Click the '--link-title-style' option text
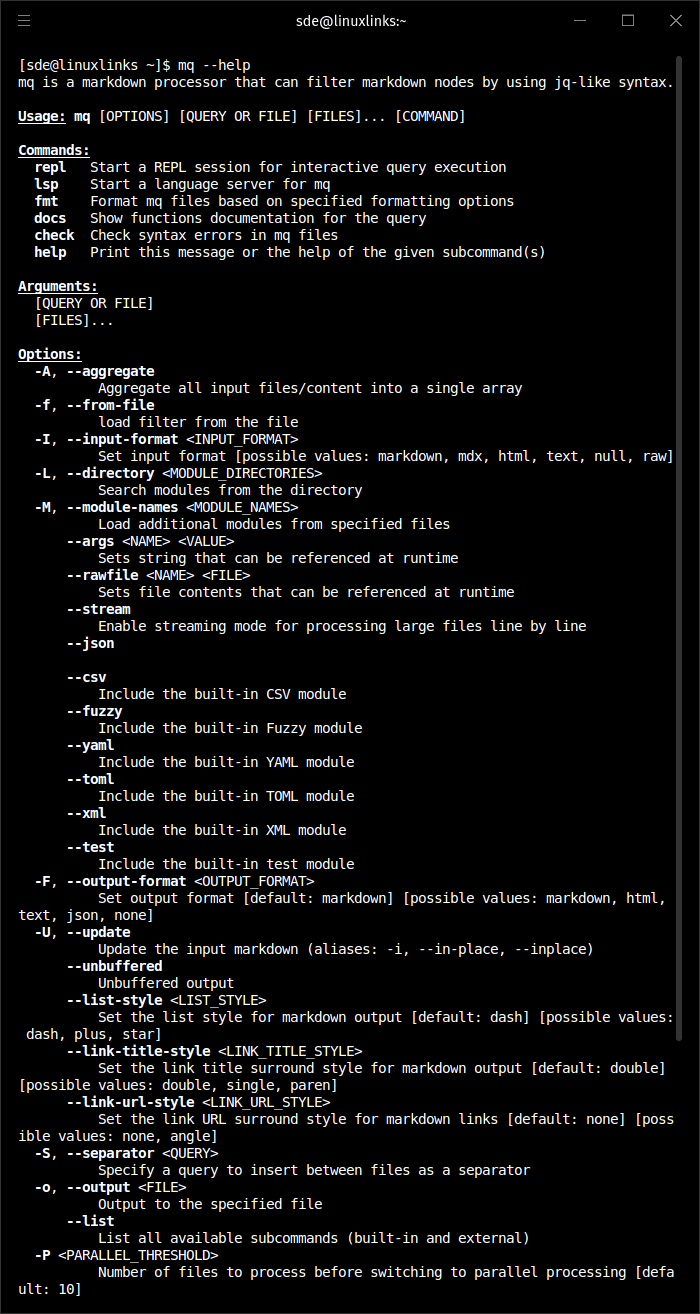 coord(138,1051)
